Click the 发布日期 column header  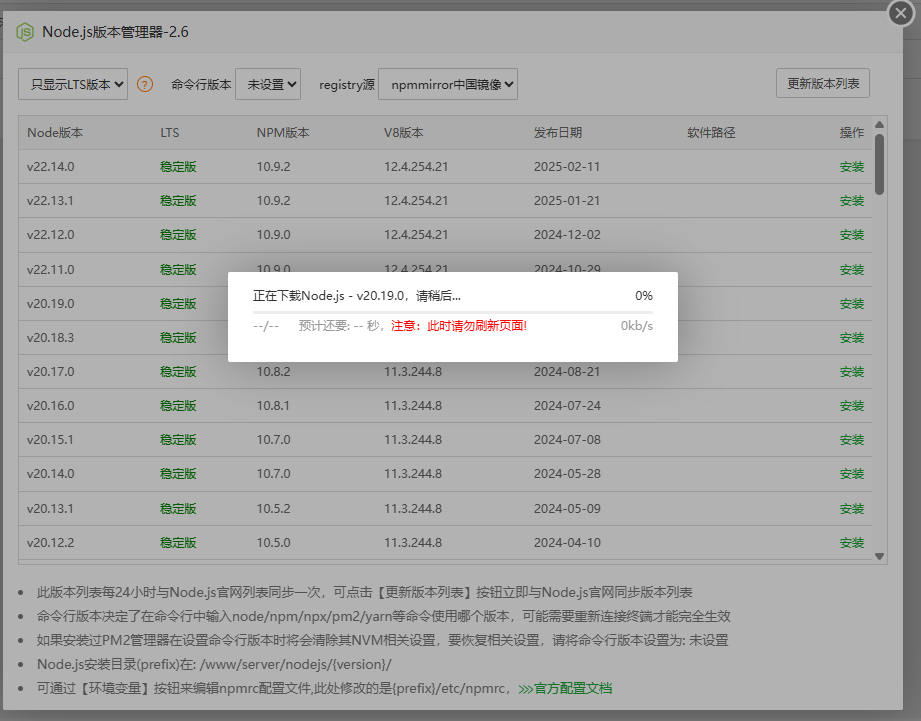point(558,133)
